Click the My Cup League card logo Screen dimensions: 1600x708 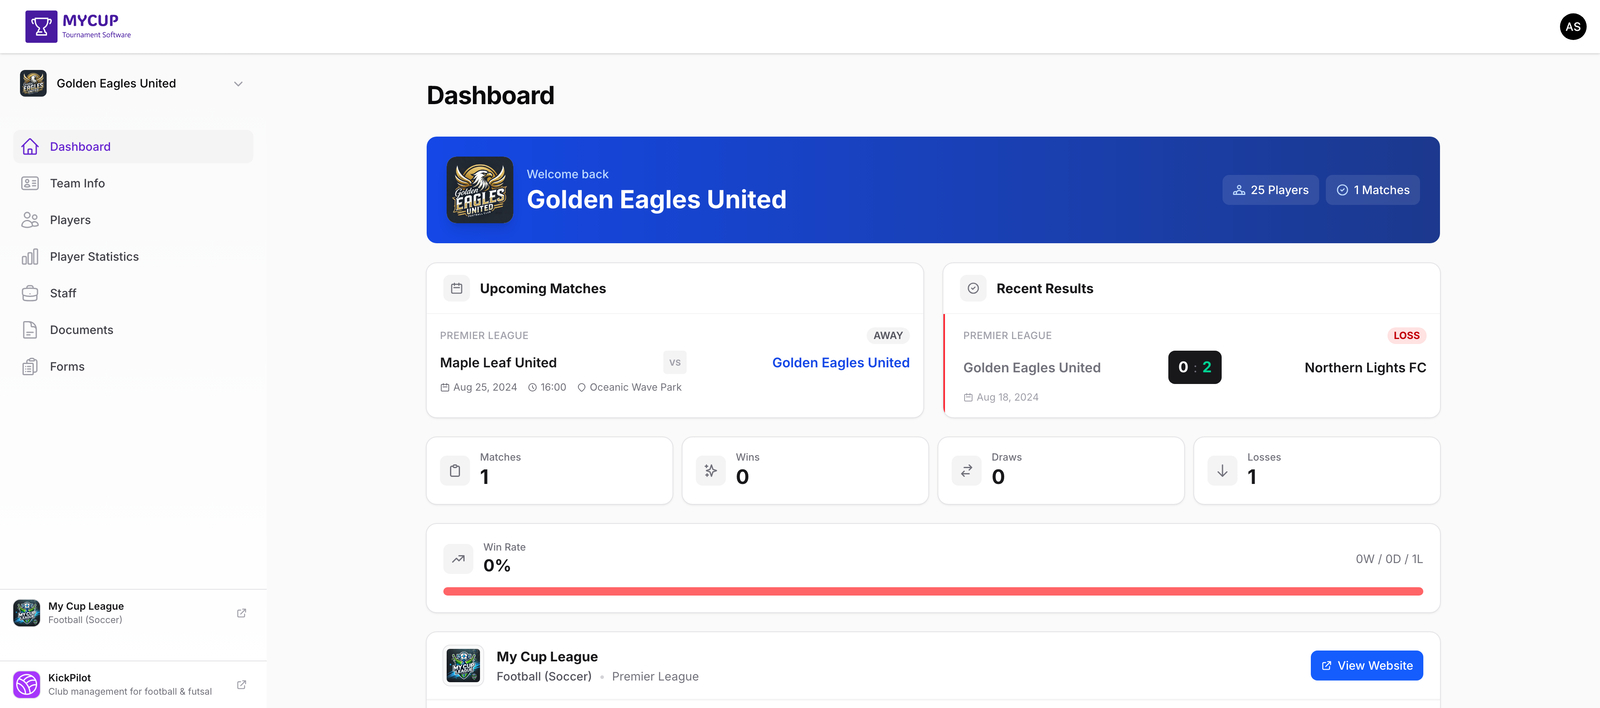click(x=464, y=666)
